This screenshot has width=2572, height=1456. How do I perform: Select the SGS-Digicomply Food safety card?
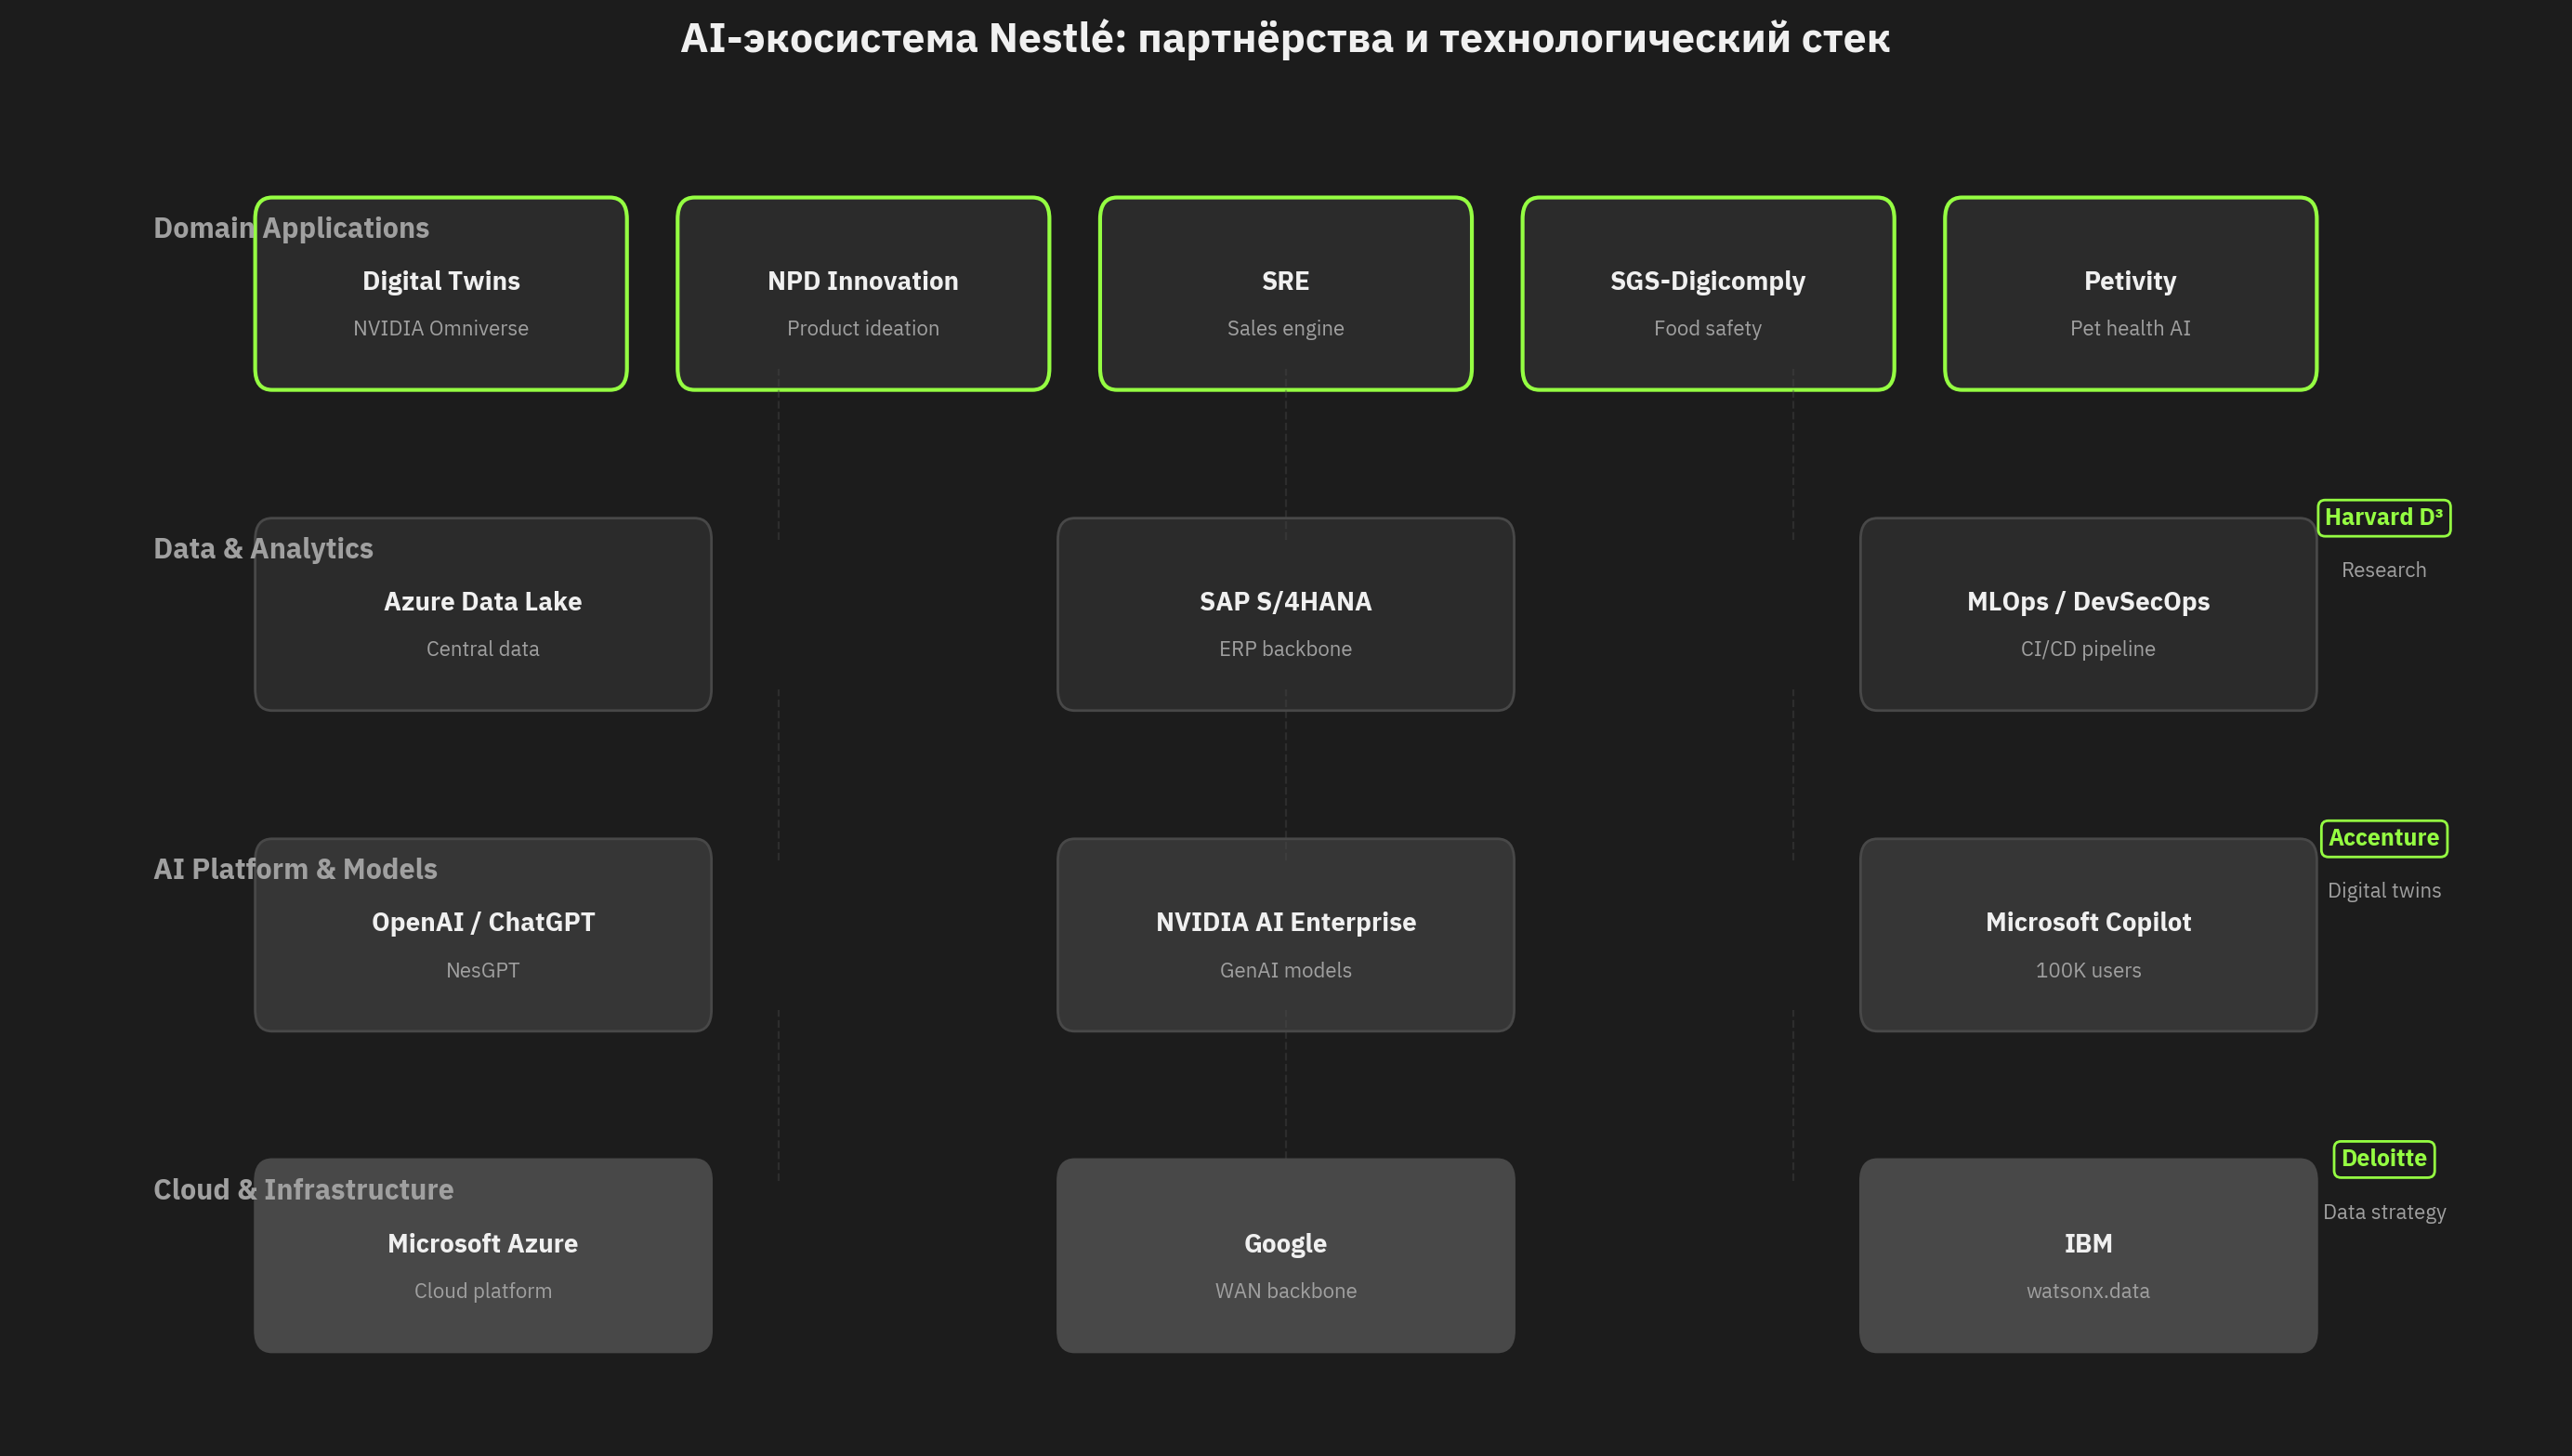1708,293
